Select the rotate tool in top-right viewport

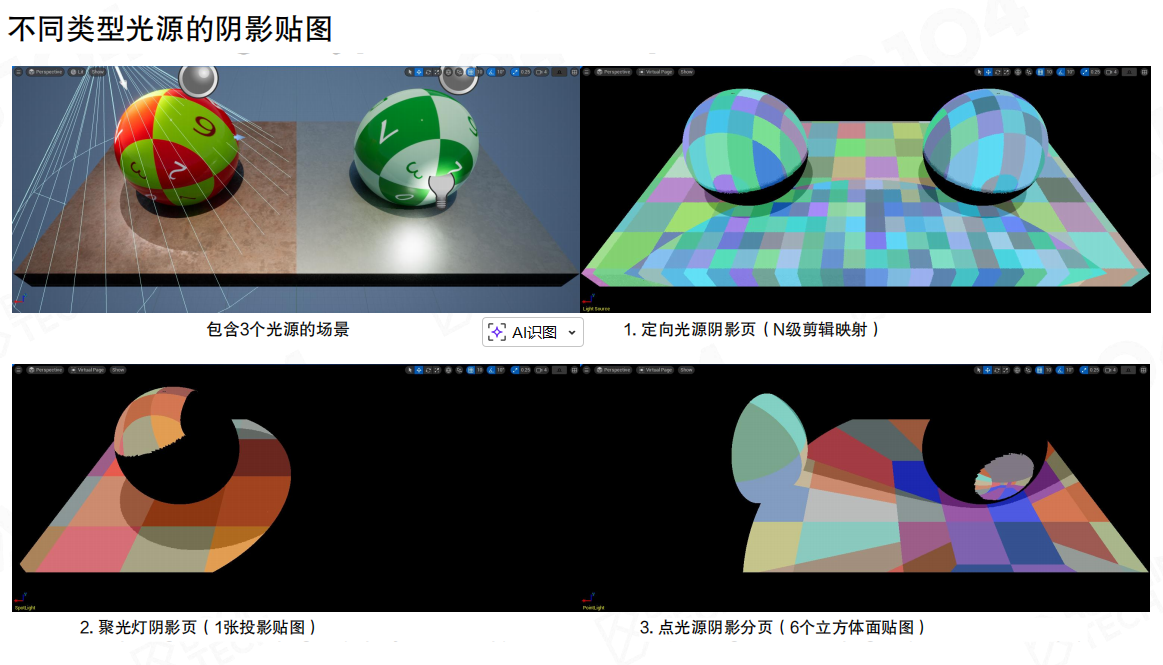point(997,72)
